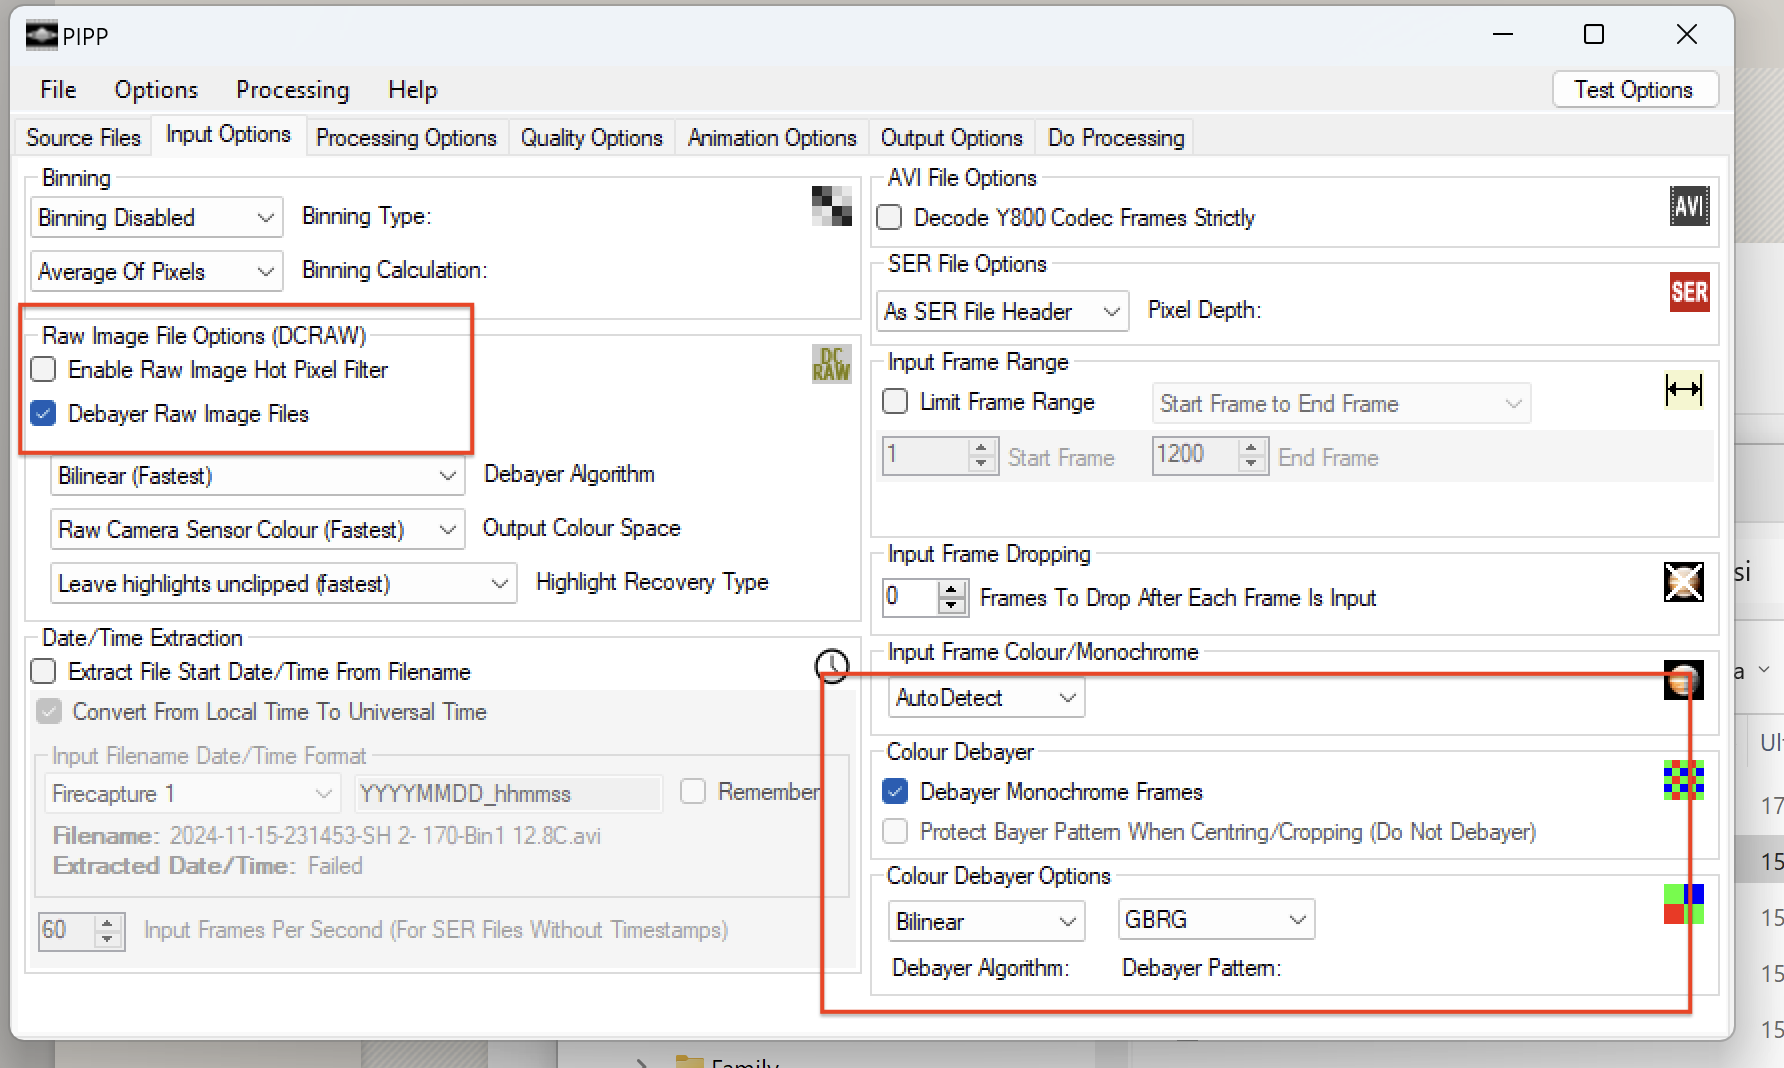This screenshot has width=1784, height=1068.
Task: Open the Binning Disabled dropdown
Action: [x=157, y=218]
